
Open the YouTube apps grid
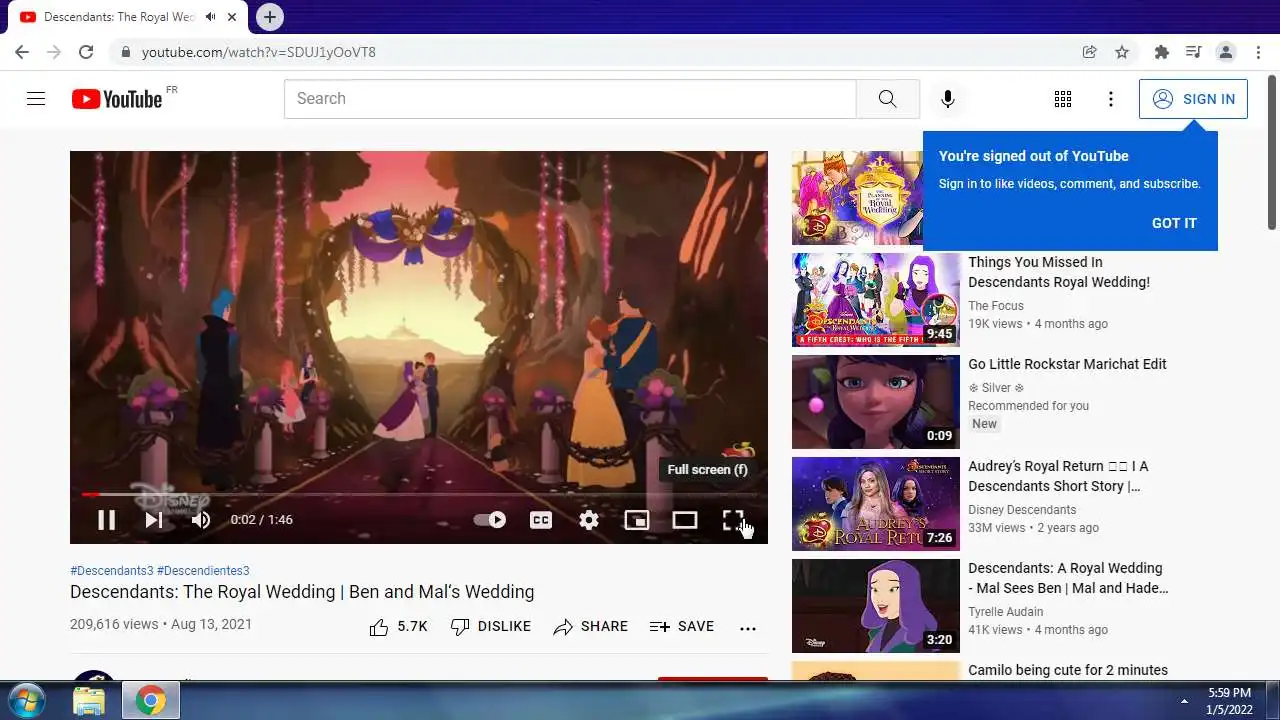coord(1063,99)
